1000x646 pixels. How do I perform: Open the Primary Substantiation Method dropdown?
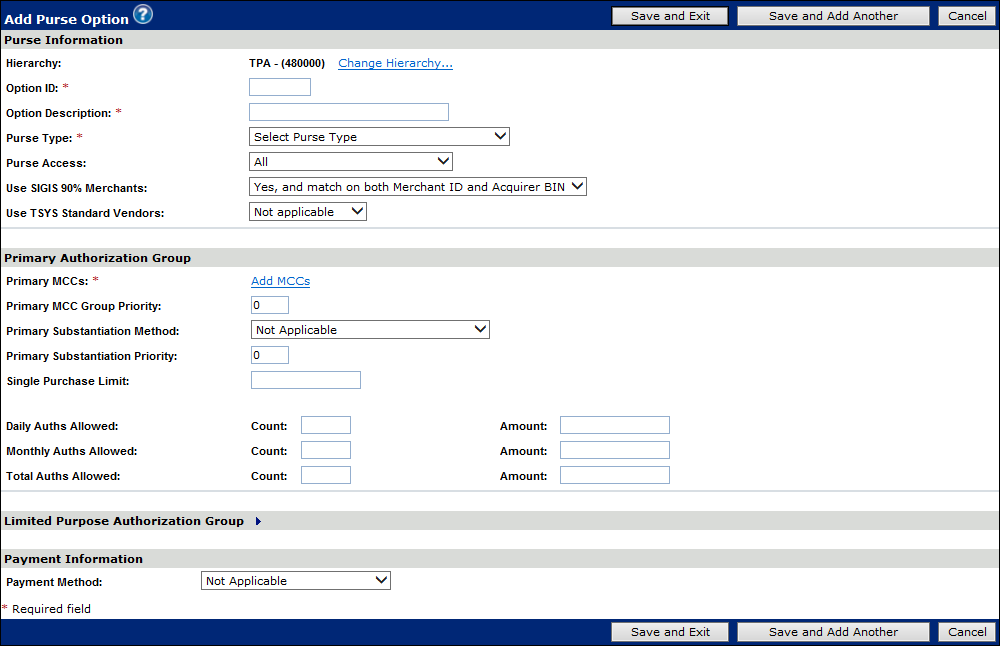click(370, 330)
